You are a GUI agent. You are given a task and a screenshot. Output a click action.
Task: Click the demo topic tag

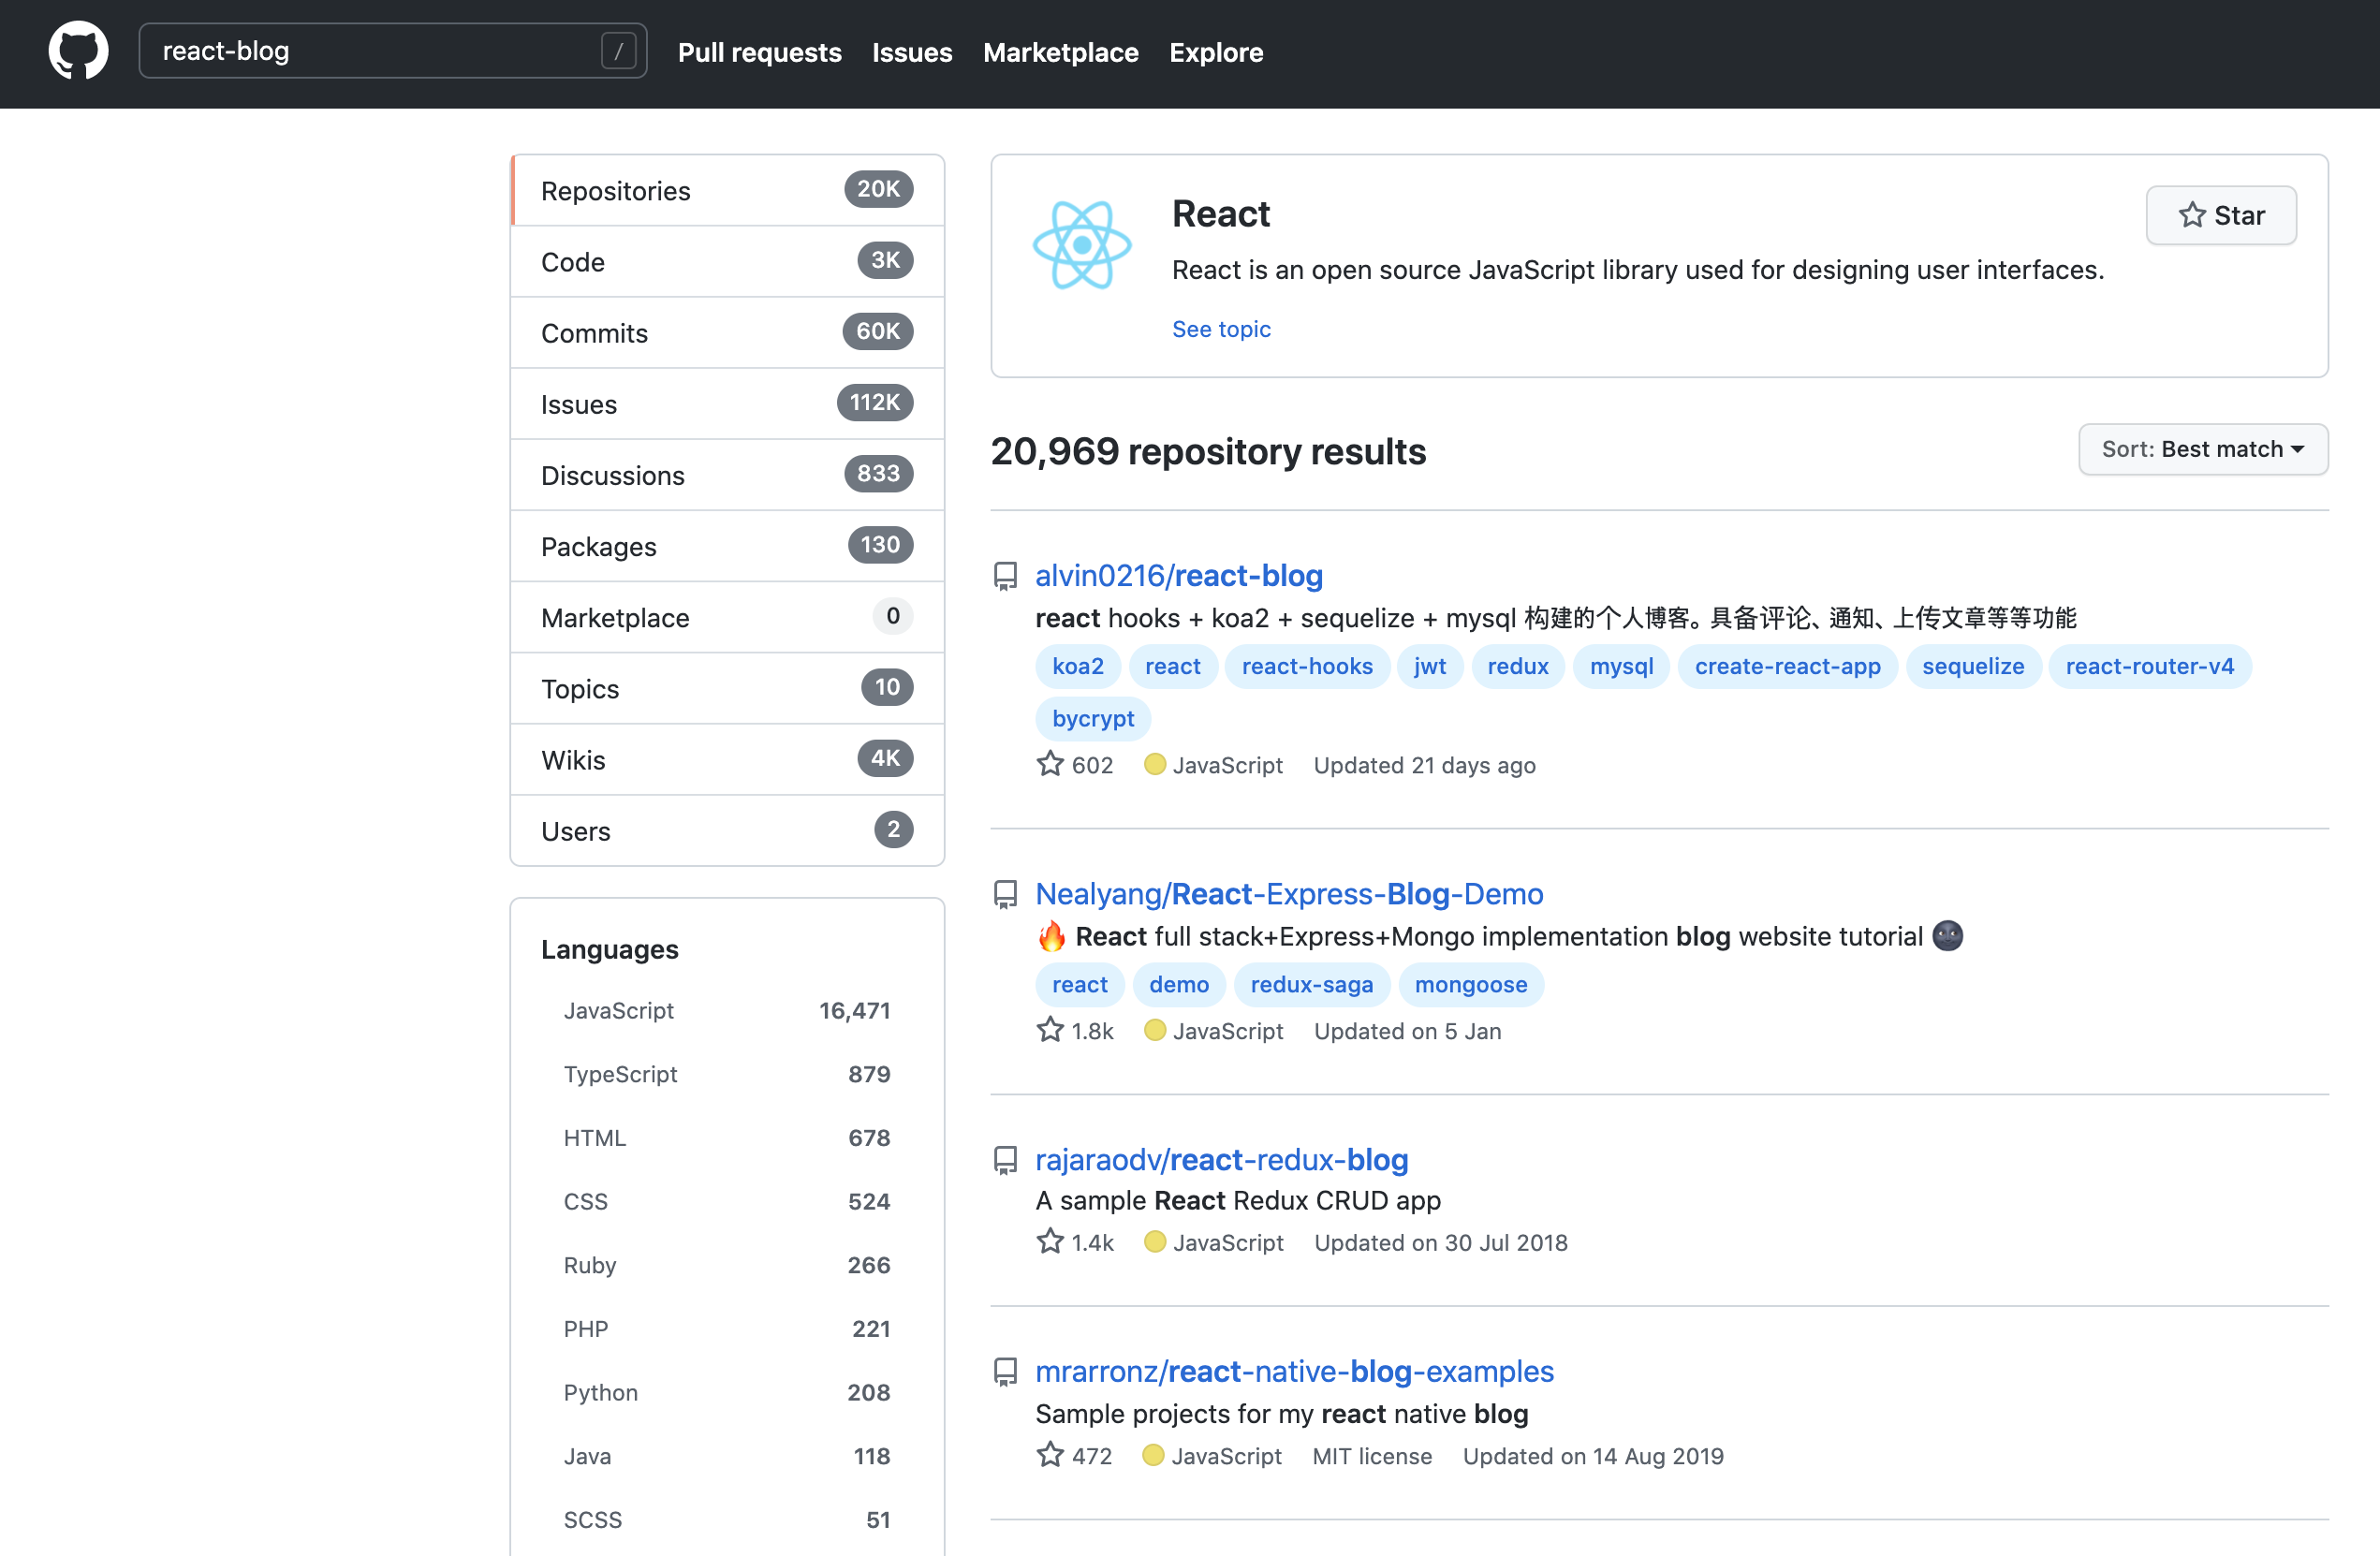point(1179,984)
